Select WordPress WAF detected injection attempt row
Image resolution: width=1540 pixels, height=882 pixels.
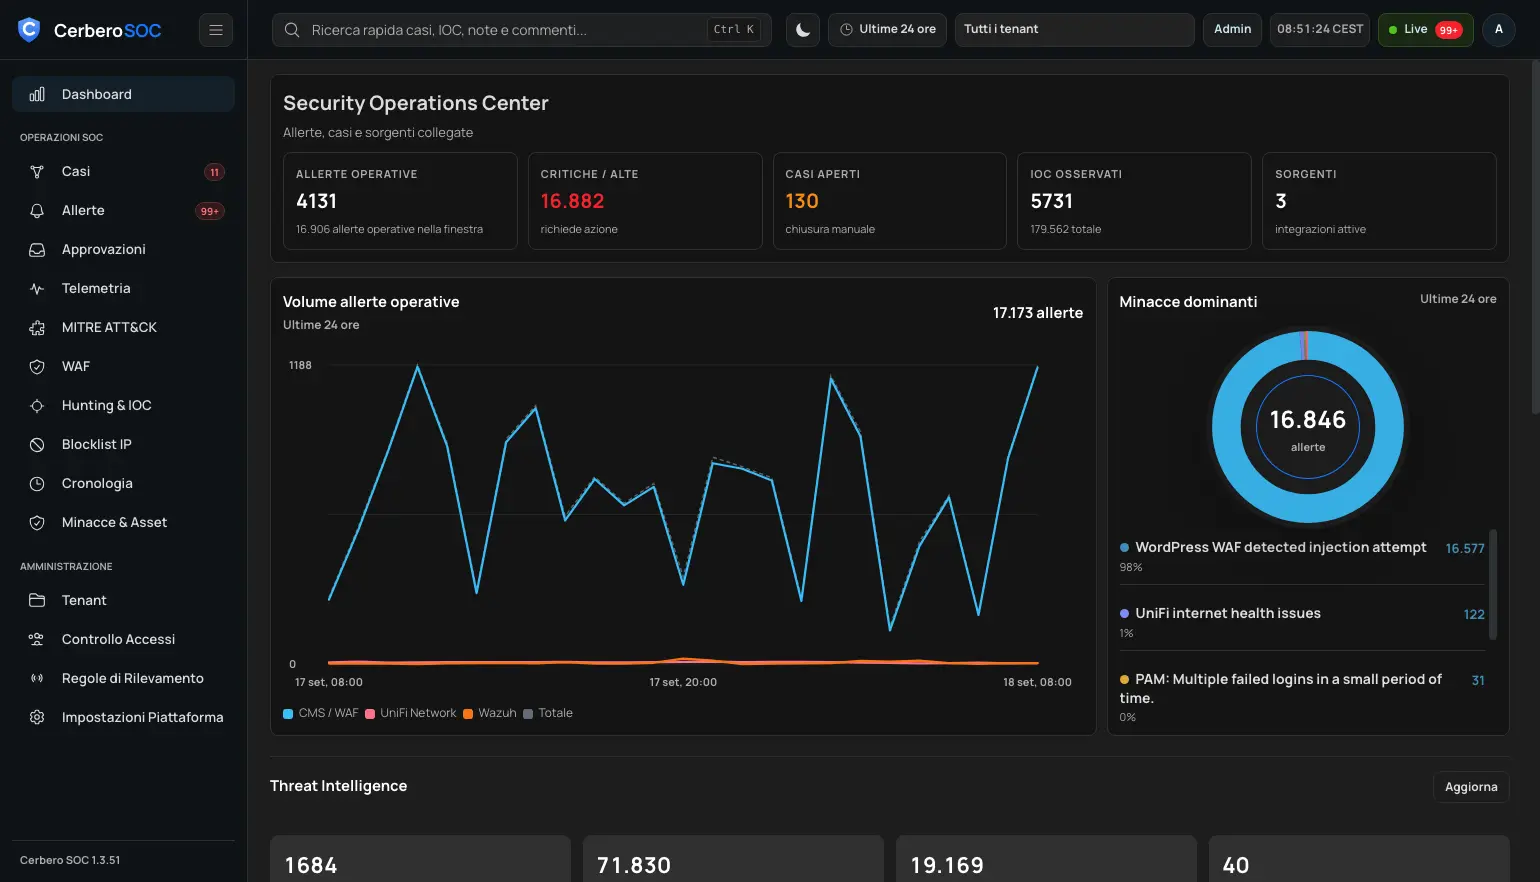1302,557
